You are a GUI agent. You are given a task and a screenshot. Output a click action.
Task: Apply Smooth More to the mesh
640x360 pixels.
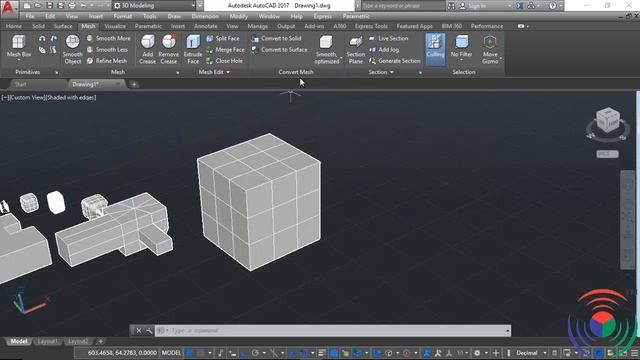coord(109,38)
